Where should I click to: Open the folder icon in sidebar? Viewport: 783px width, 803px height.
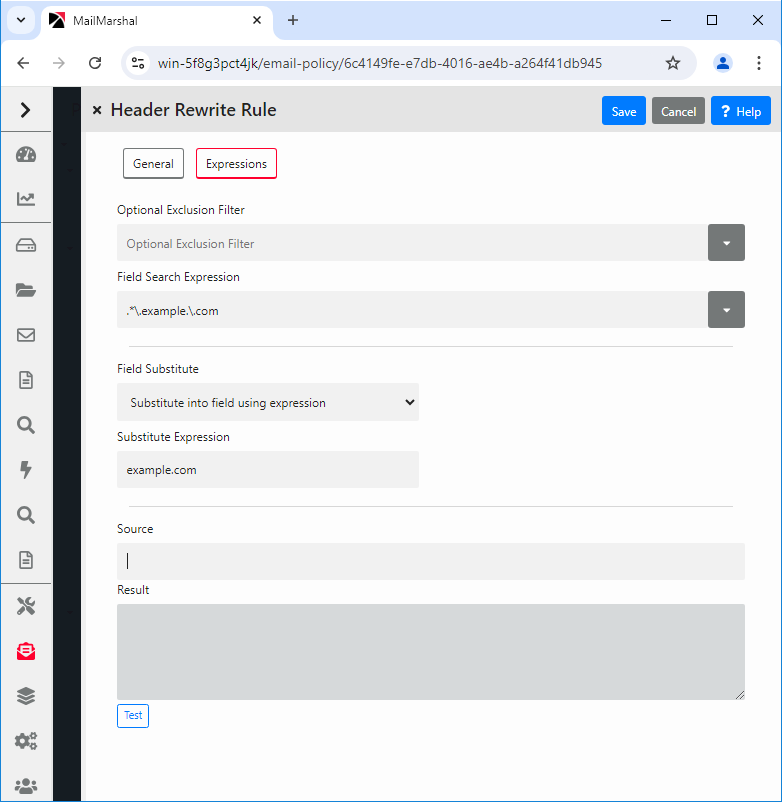click(x=26, y=290)
